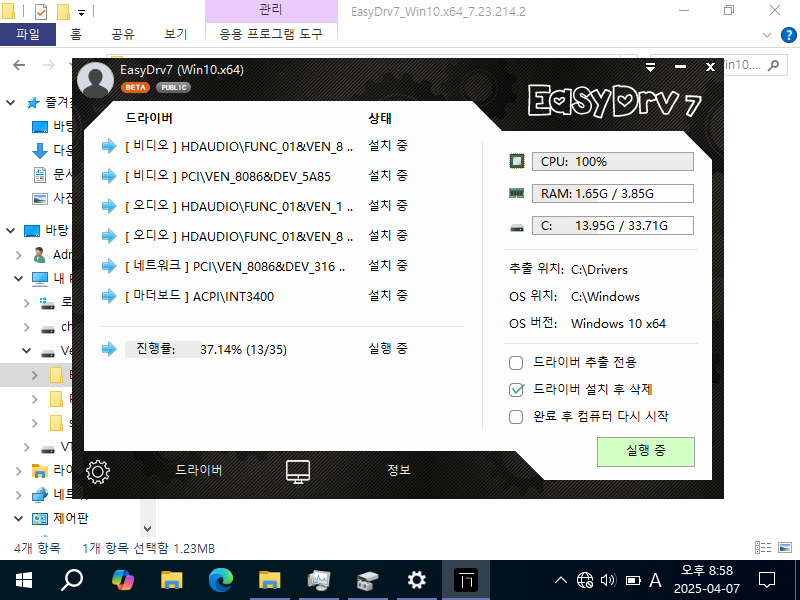Enable 완료 후 컴퓨터 다시 시작 checkbox

[516, 417]
